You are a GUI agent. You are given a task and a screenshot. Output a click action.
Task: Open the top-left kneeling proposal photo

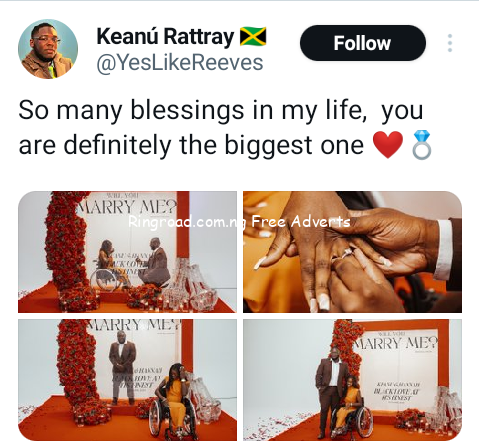pyautogui.click(x=127, y=252)
